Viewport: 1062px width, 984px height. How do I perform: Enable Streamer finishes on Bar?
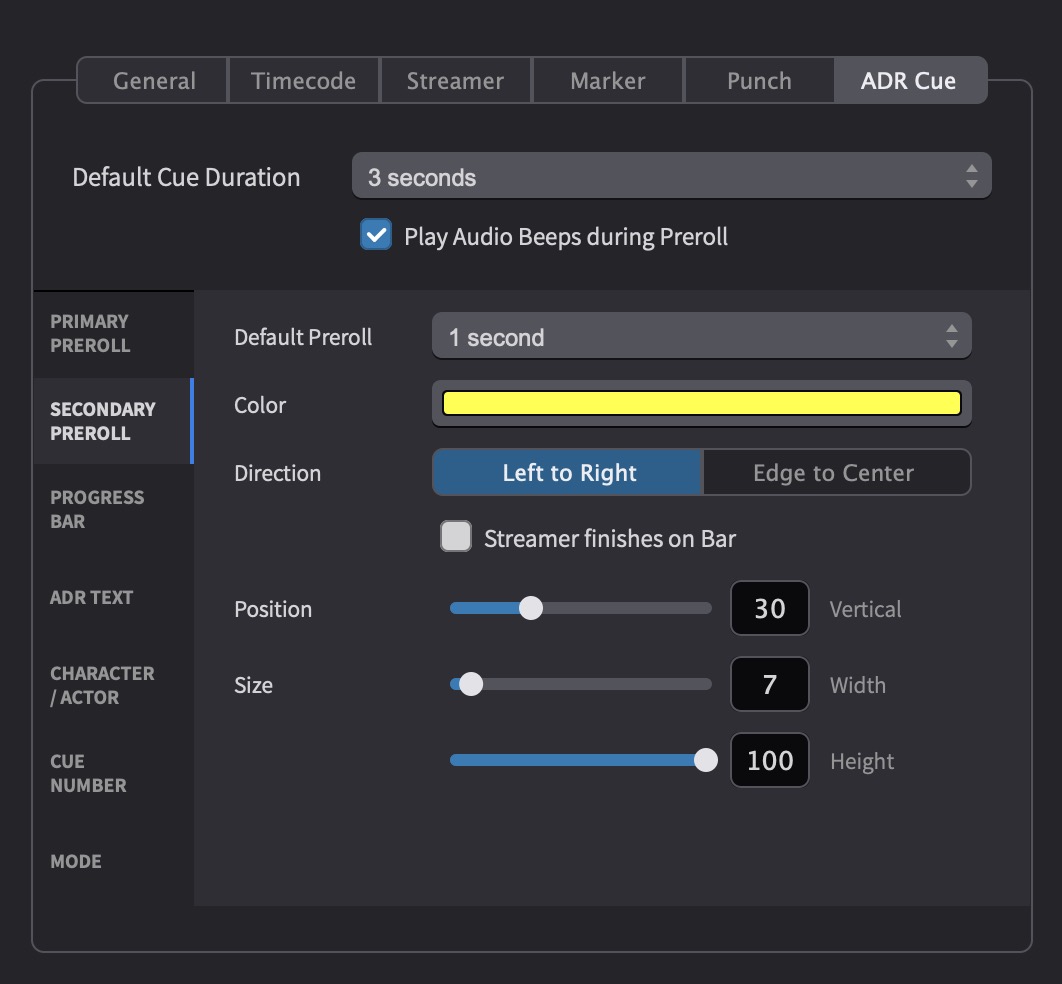coord(455,536)
